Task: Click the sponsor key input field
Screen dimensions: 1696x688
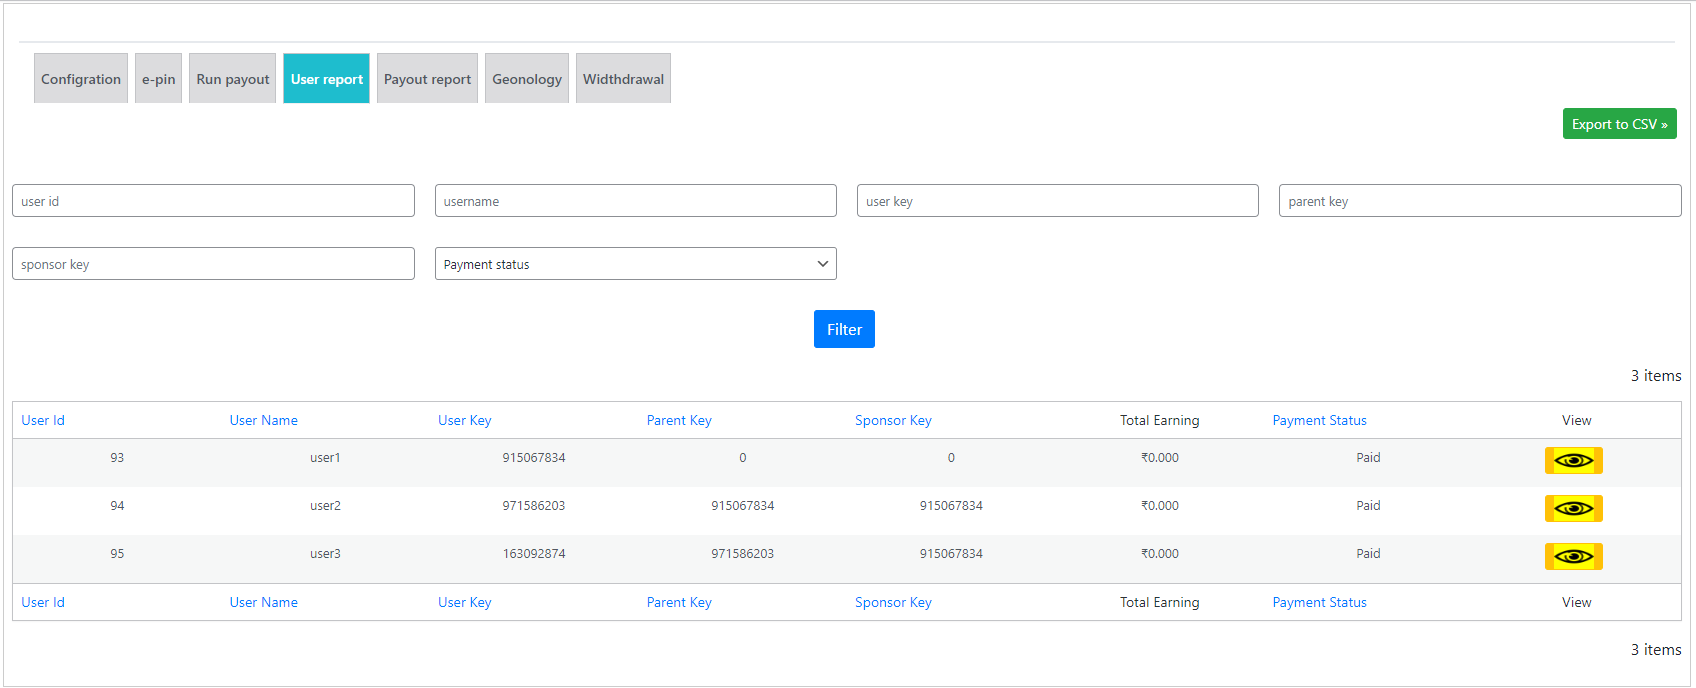Action: pyautogui.click(x=213, y=264)
